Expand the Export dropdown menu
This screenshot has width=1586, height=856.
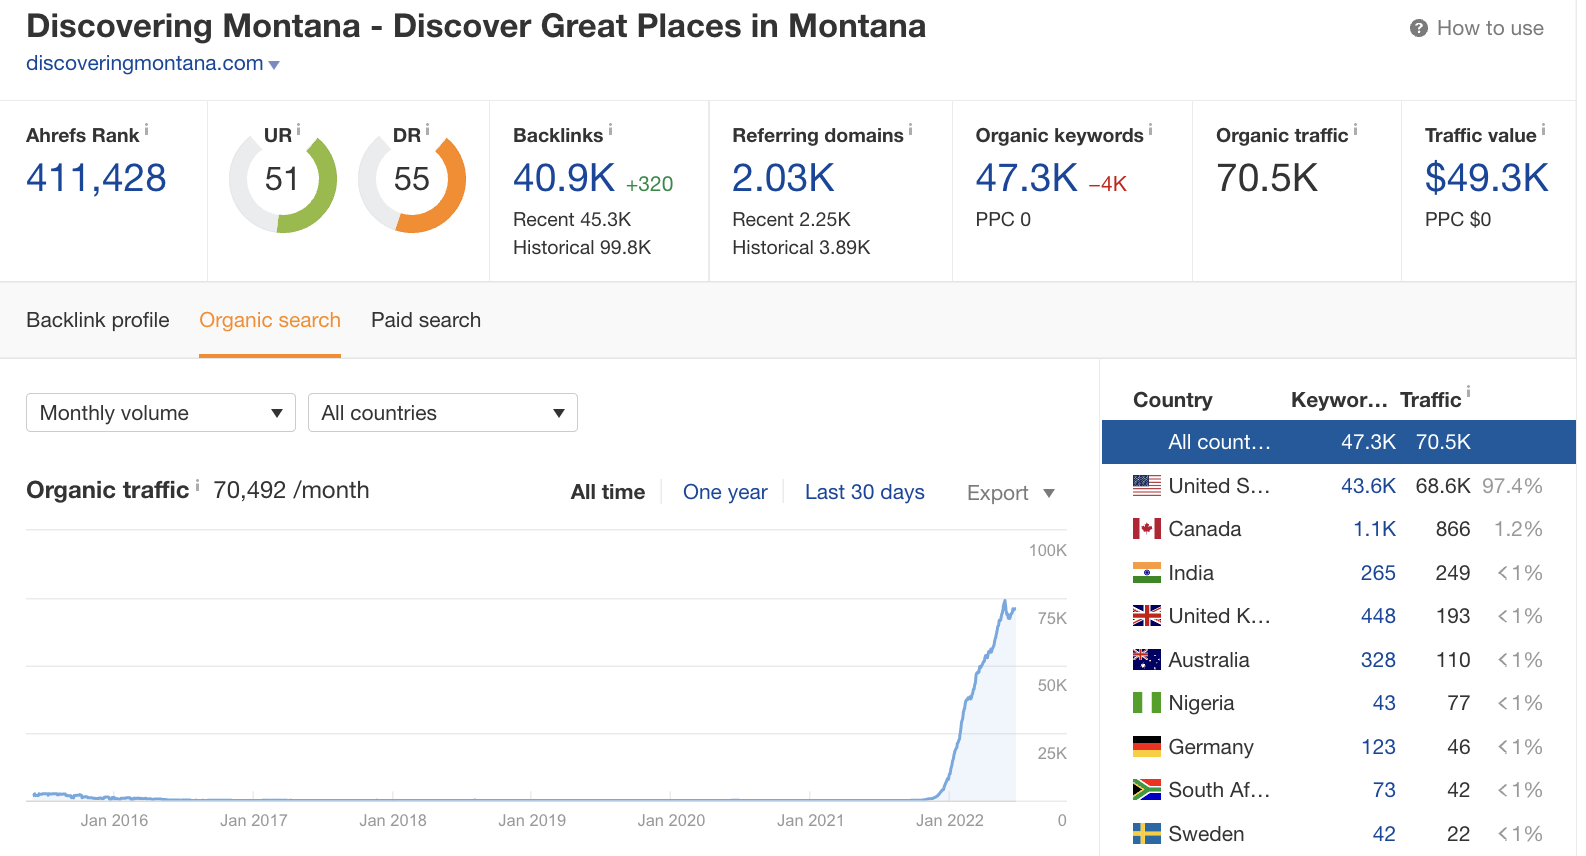pos(1010,493)
